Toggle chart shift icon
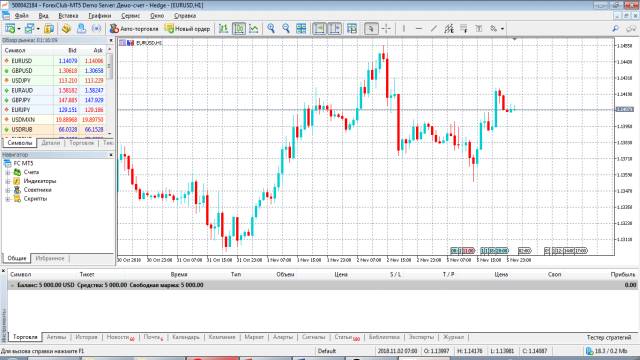 (x=335, y=29)
